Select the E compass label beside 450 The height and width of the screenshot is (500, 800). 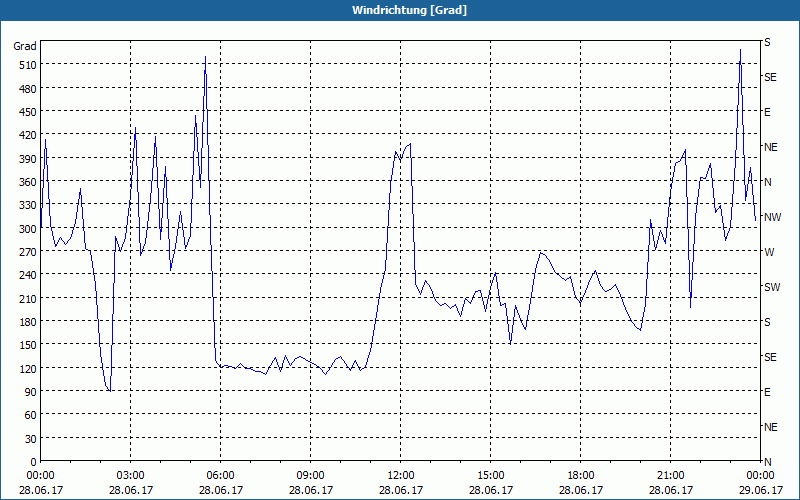pos(767,112)
